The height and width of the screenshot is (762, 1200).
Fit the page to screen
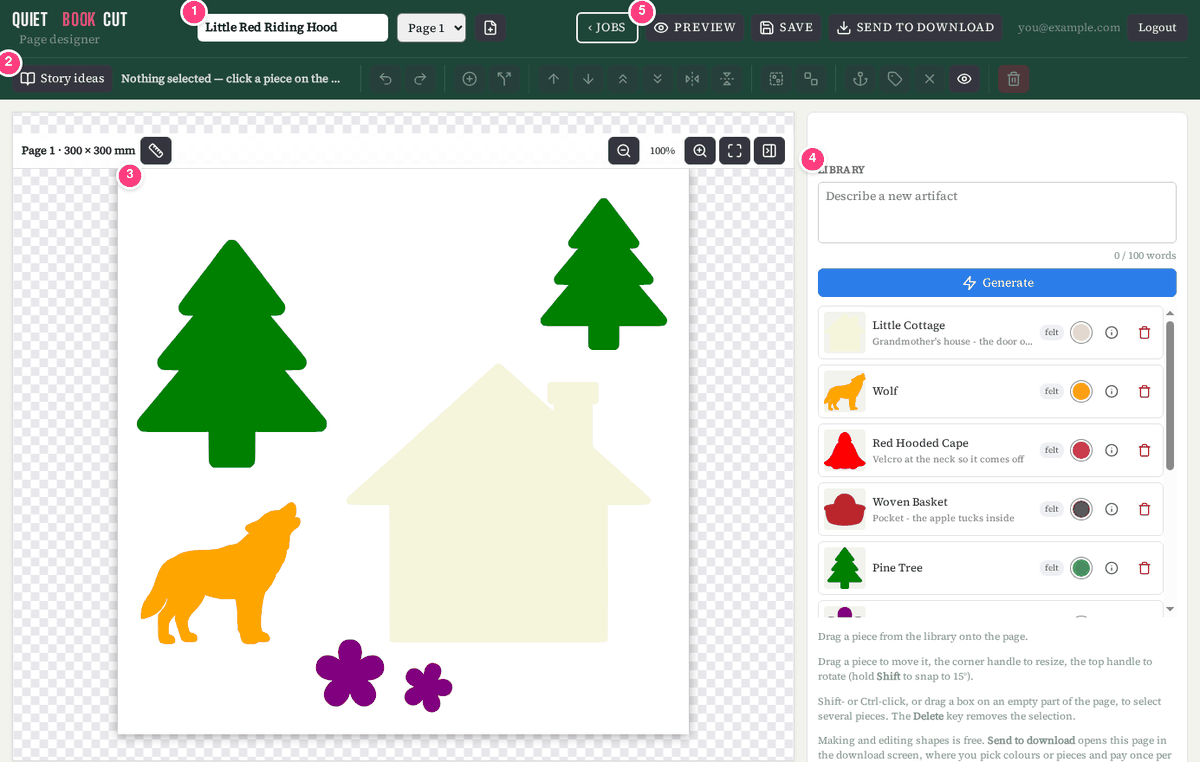pos(735,151)
